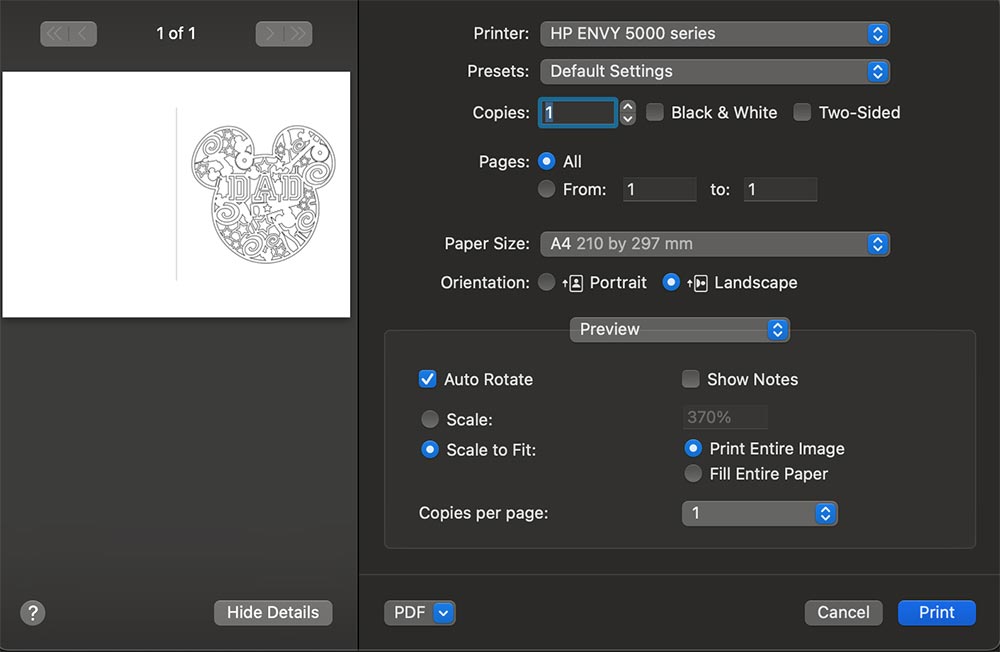Viewport: 1000px width, 652px height.
Task: Click the DAD mouse-head print preview thumbnail
Action: pyautogui.click(x=176, y=195)
